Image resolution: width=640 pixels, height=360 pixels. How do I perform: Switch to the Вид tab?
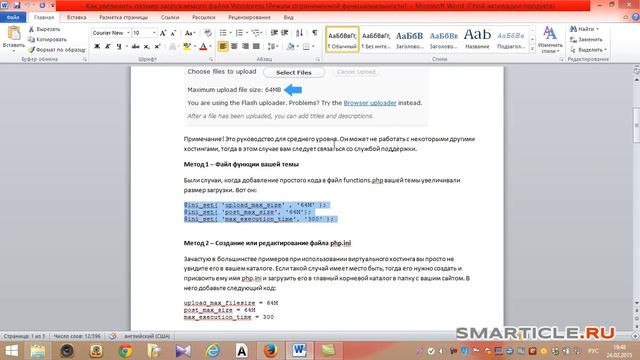pos(289,18)
